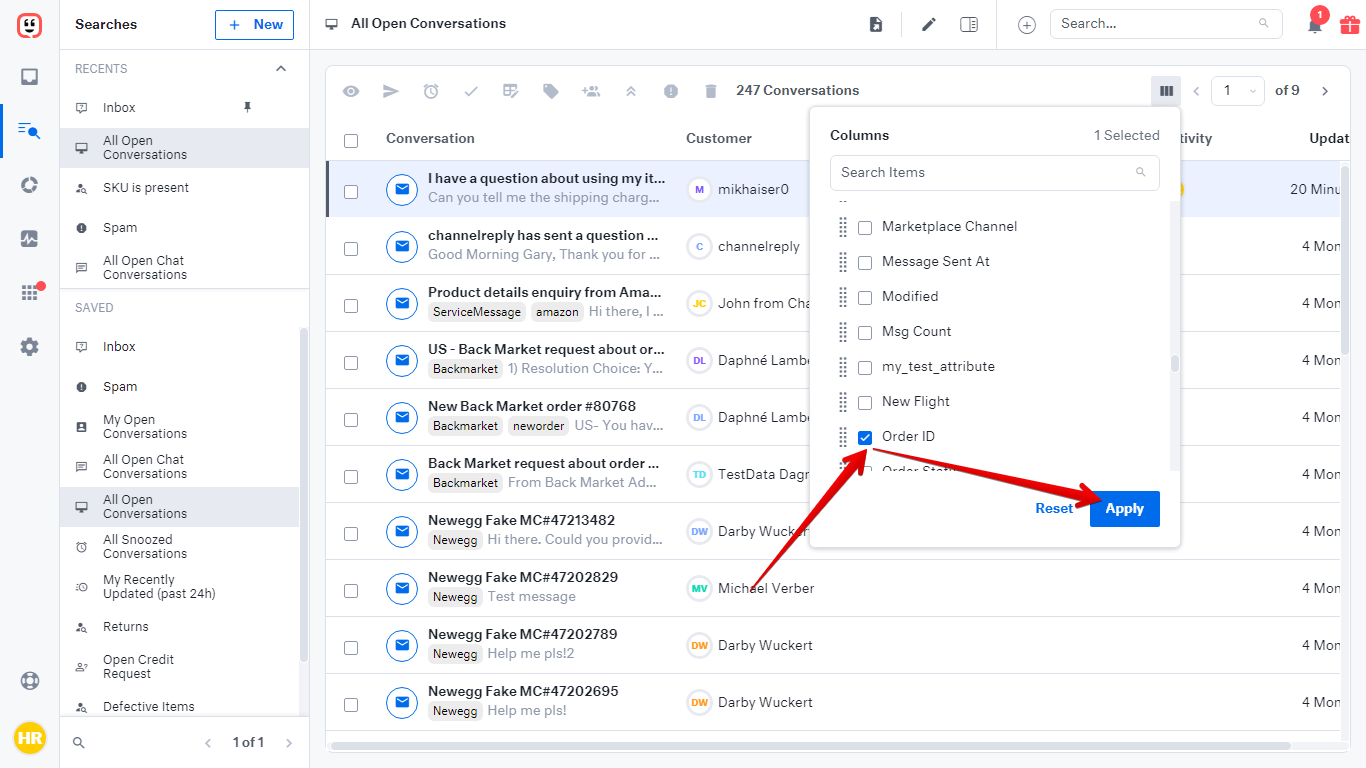The height and width of the screenshot is (768, 1366).
Task: Open the Settings gear in left rail
Action: (x=29, y=347)
